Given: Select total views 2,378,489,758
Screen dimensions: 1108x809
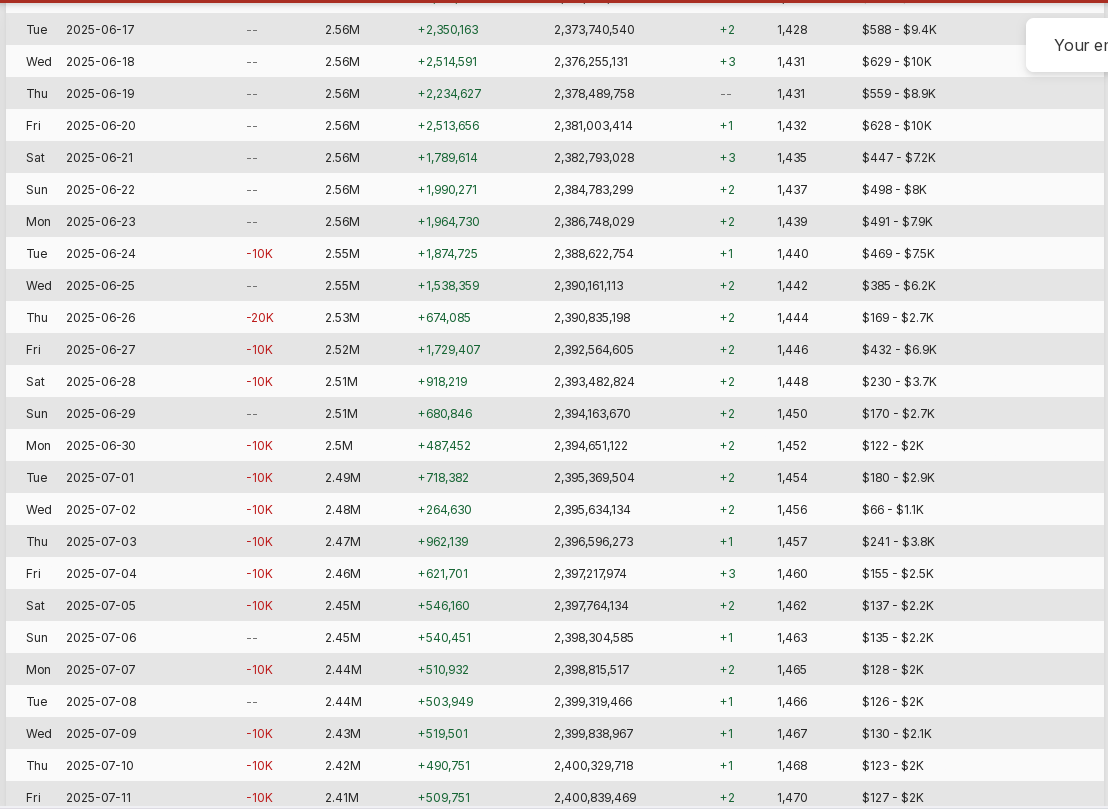Looking at the screenshot, I should tap(594, 93).
